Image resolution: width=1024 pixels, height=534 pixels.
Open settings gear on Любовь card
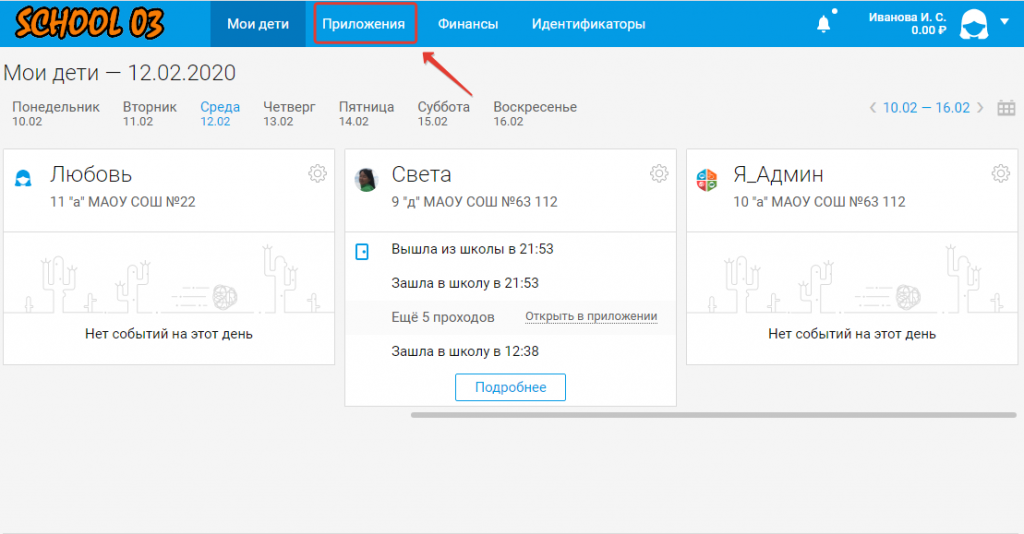pyautogui.click(x=317, y=174)
